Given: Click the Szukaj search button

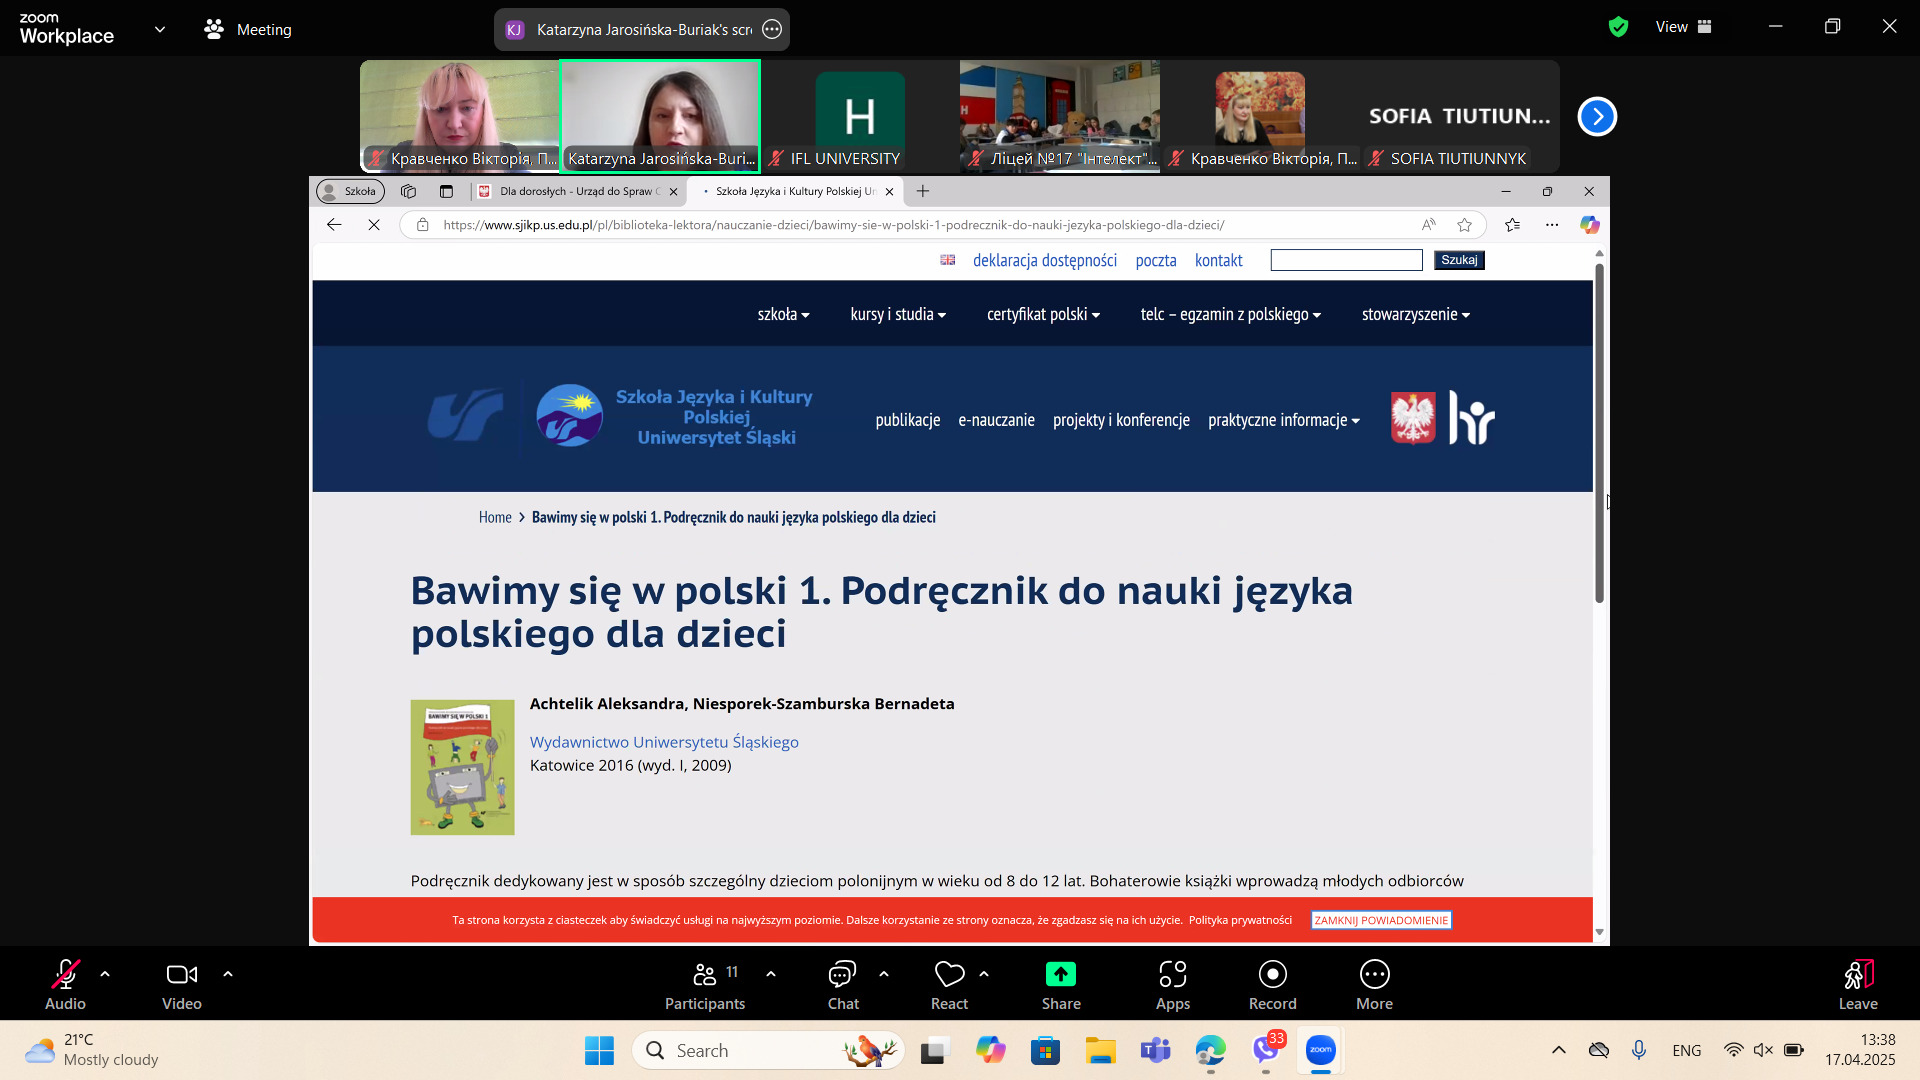Looking at the screenshot, I should pos(1459,260).
